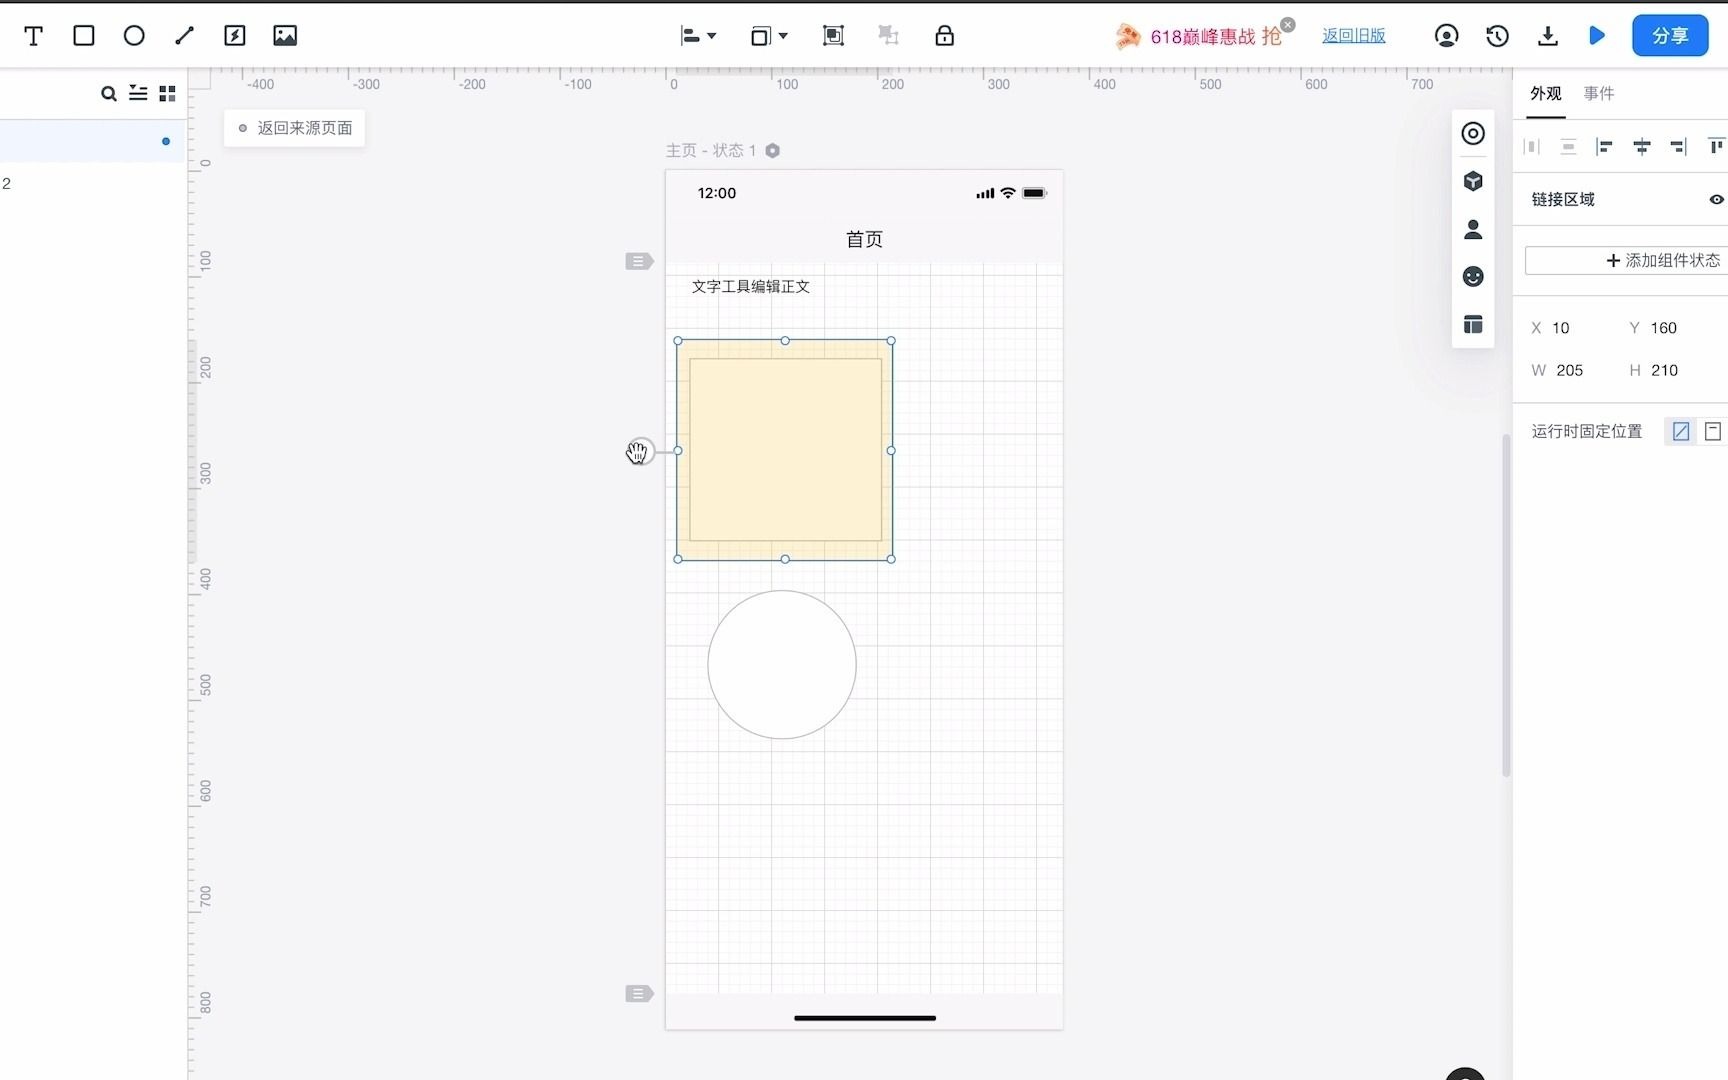
Task: Click the distribute vertically icon
Action: tap(1568, 147)
